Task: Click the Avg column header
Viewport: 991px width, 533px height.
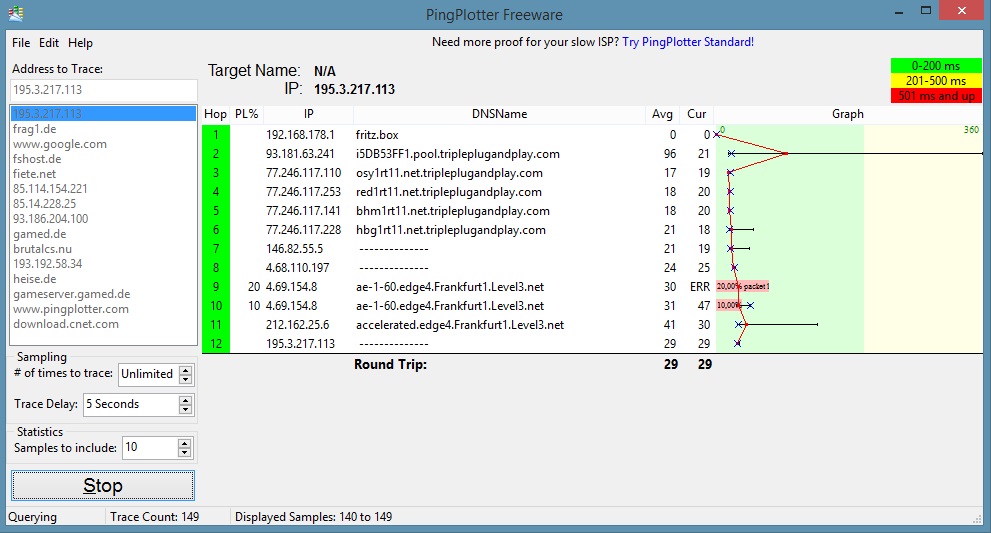Action: tap(662, 114)
